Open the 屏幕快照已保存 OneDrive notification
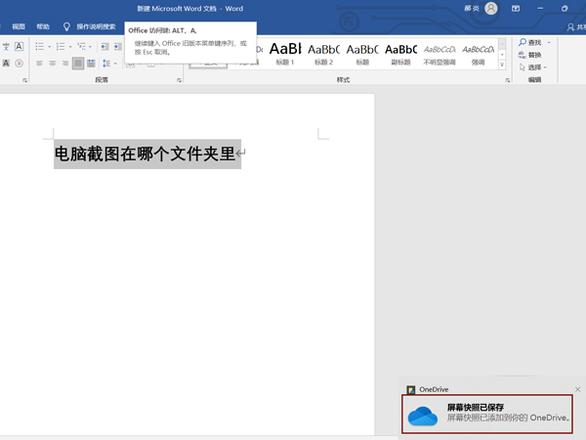The image size is (586, 440). point(487,414)
